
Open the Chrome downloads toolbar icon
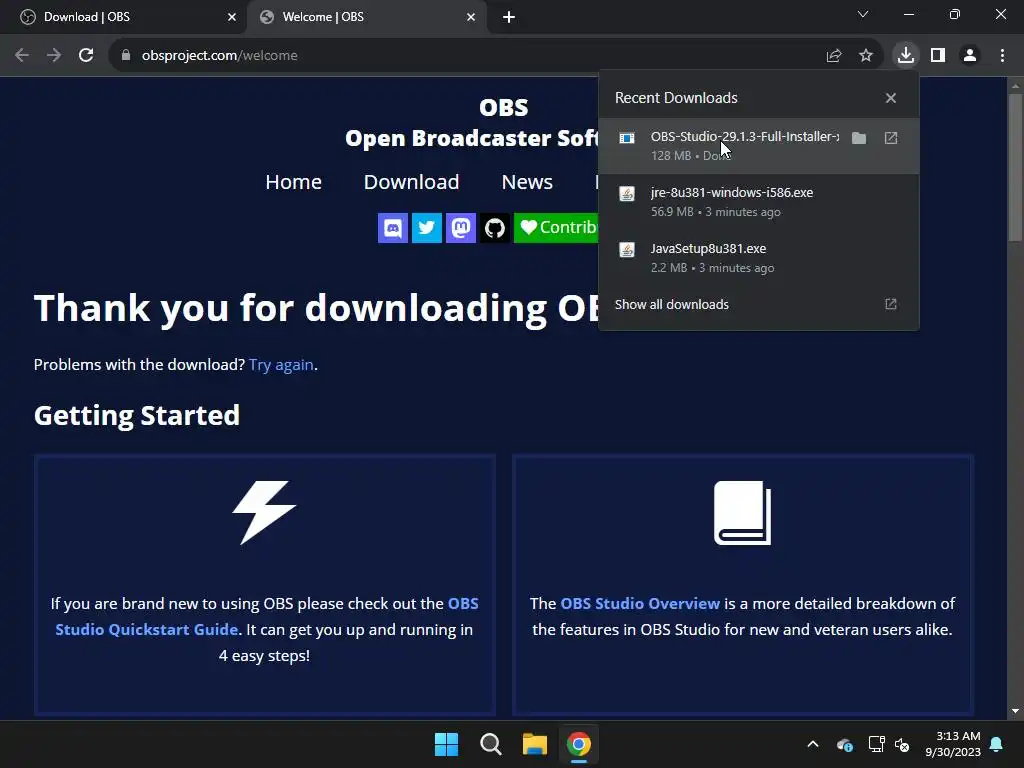tap(905, 55)
